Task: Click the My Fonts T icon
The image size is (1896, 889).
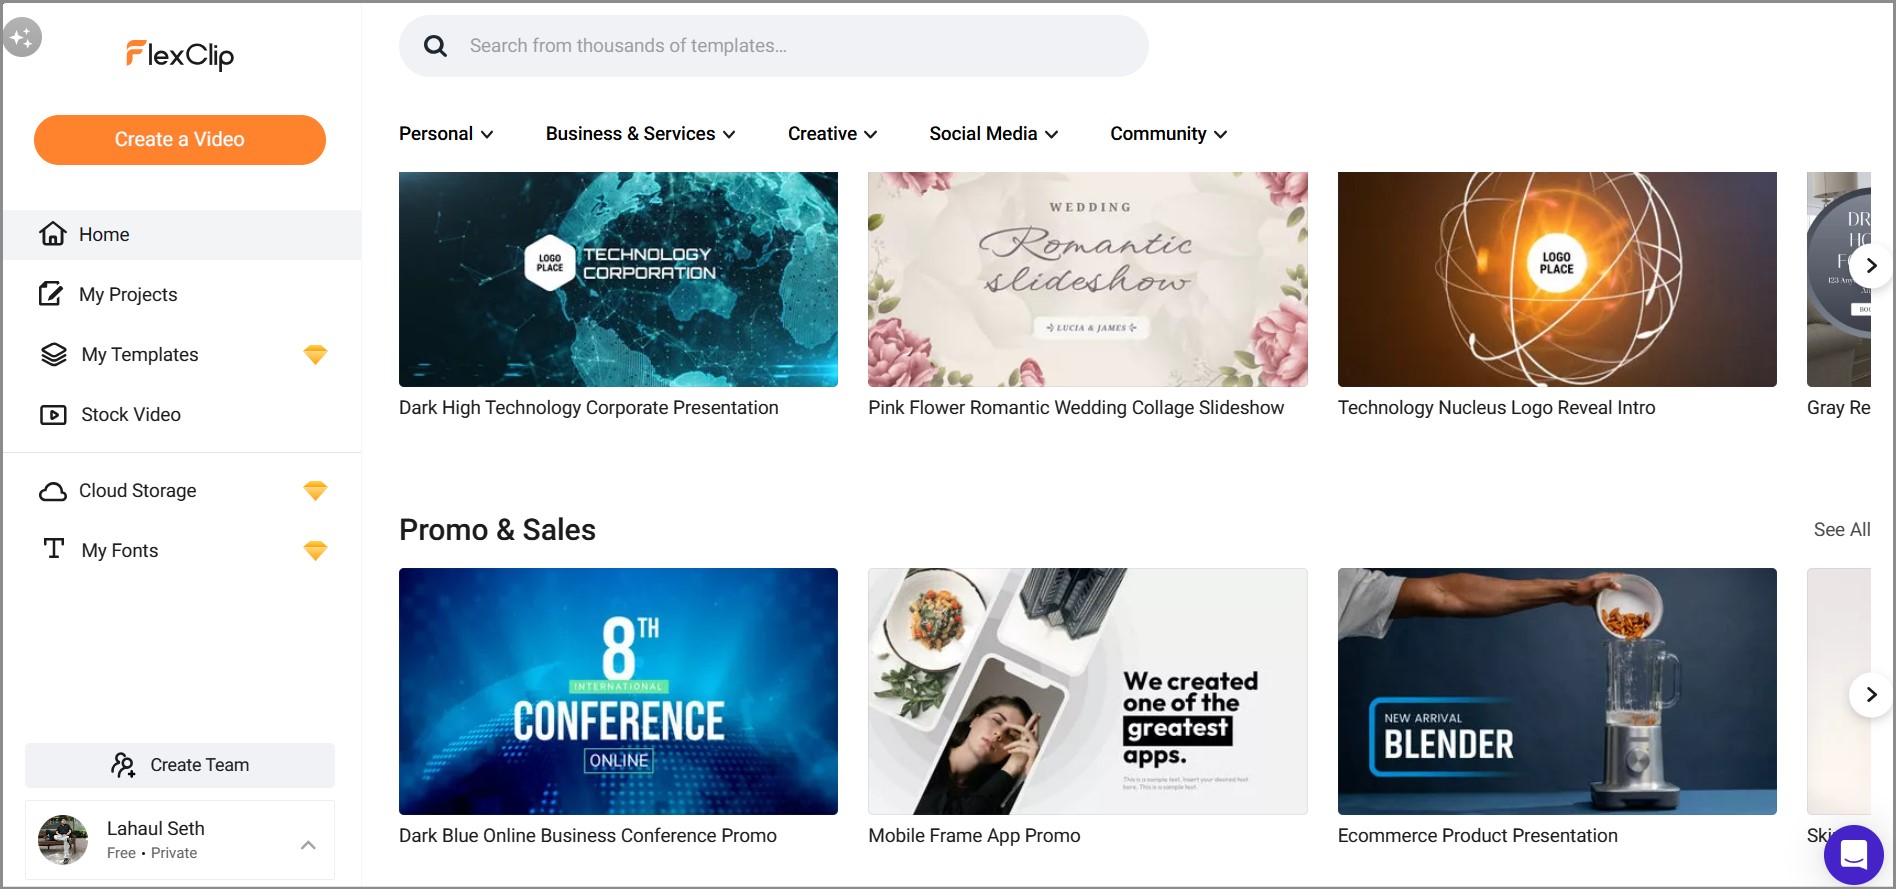Action: click(54, 549)
